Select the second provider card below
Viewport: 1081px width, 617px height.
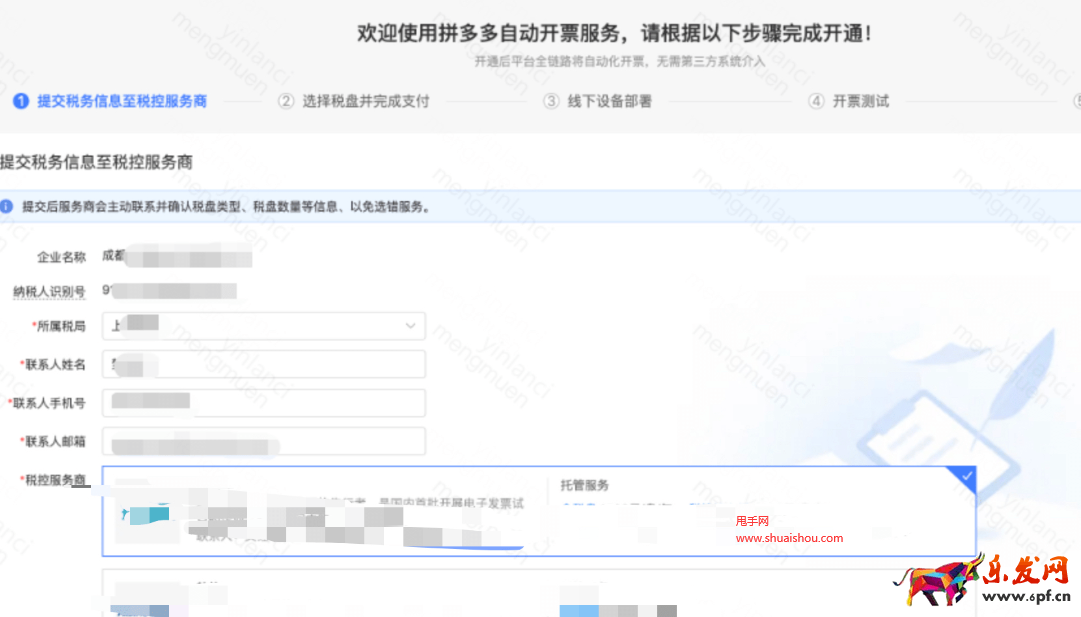click(539, 593)
